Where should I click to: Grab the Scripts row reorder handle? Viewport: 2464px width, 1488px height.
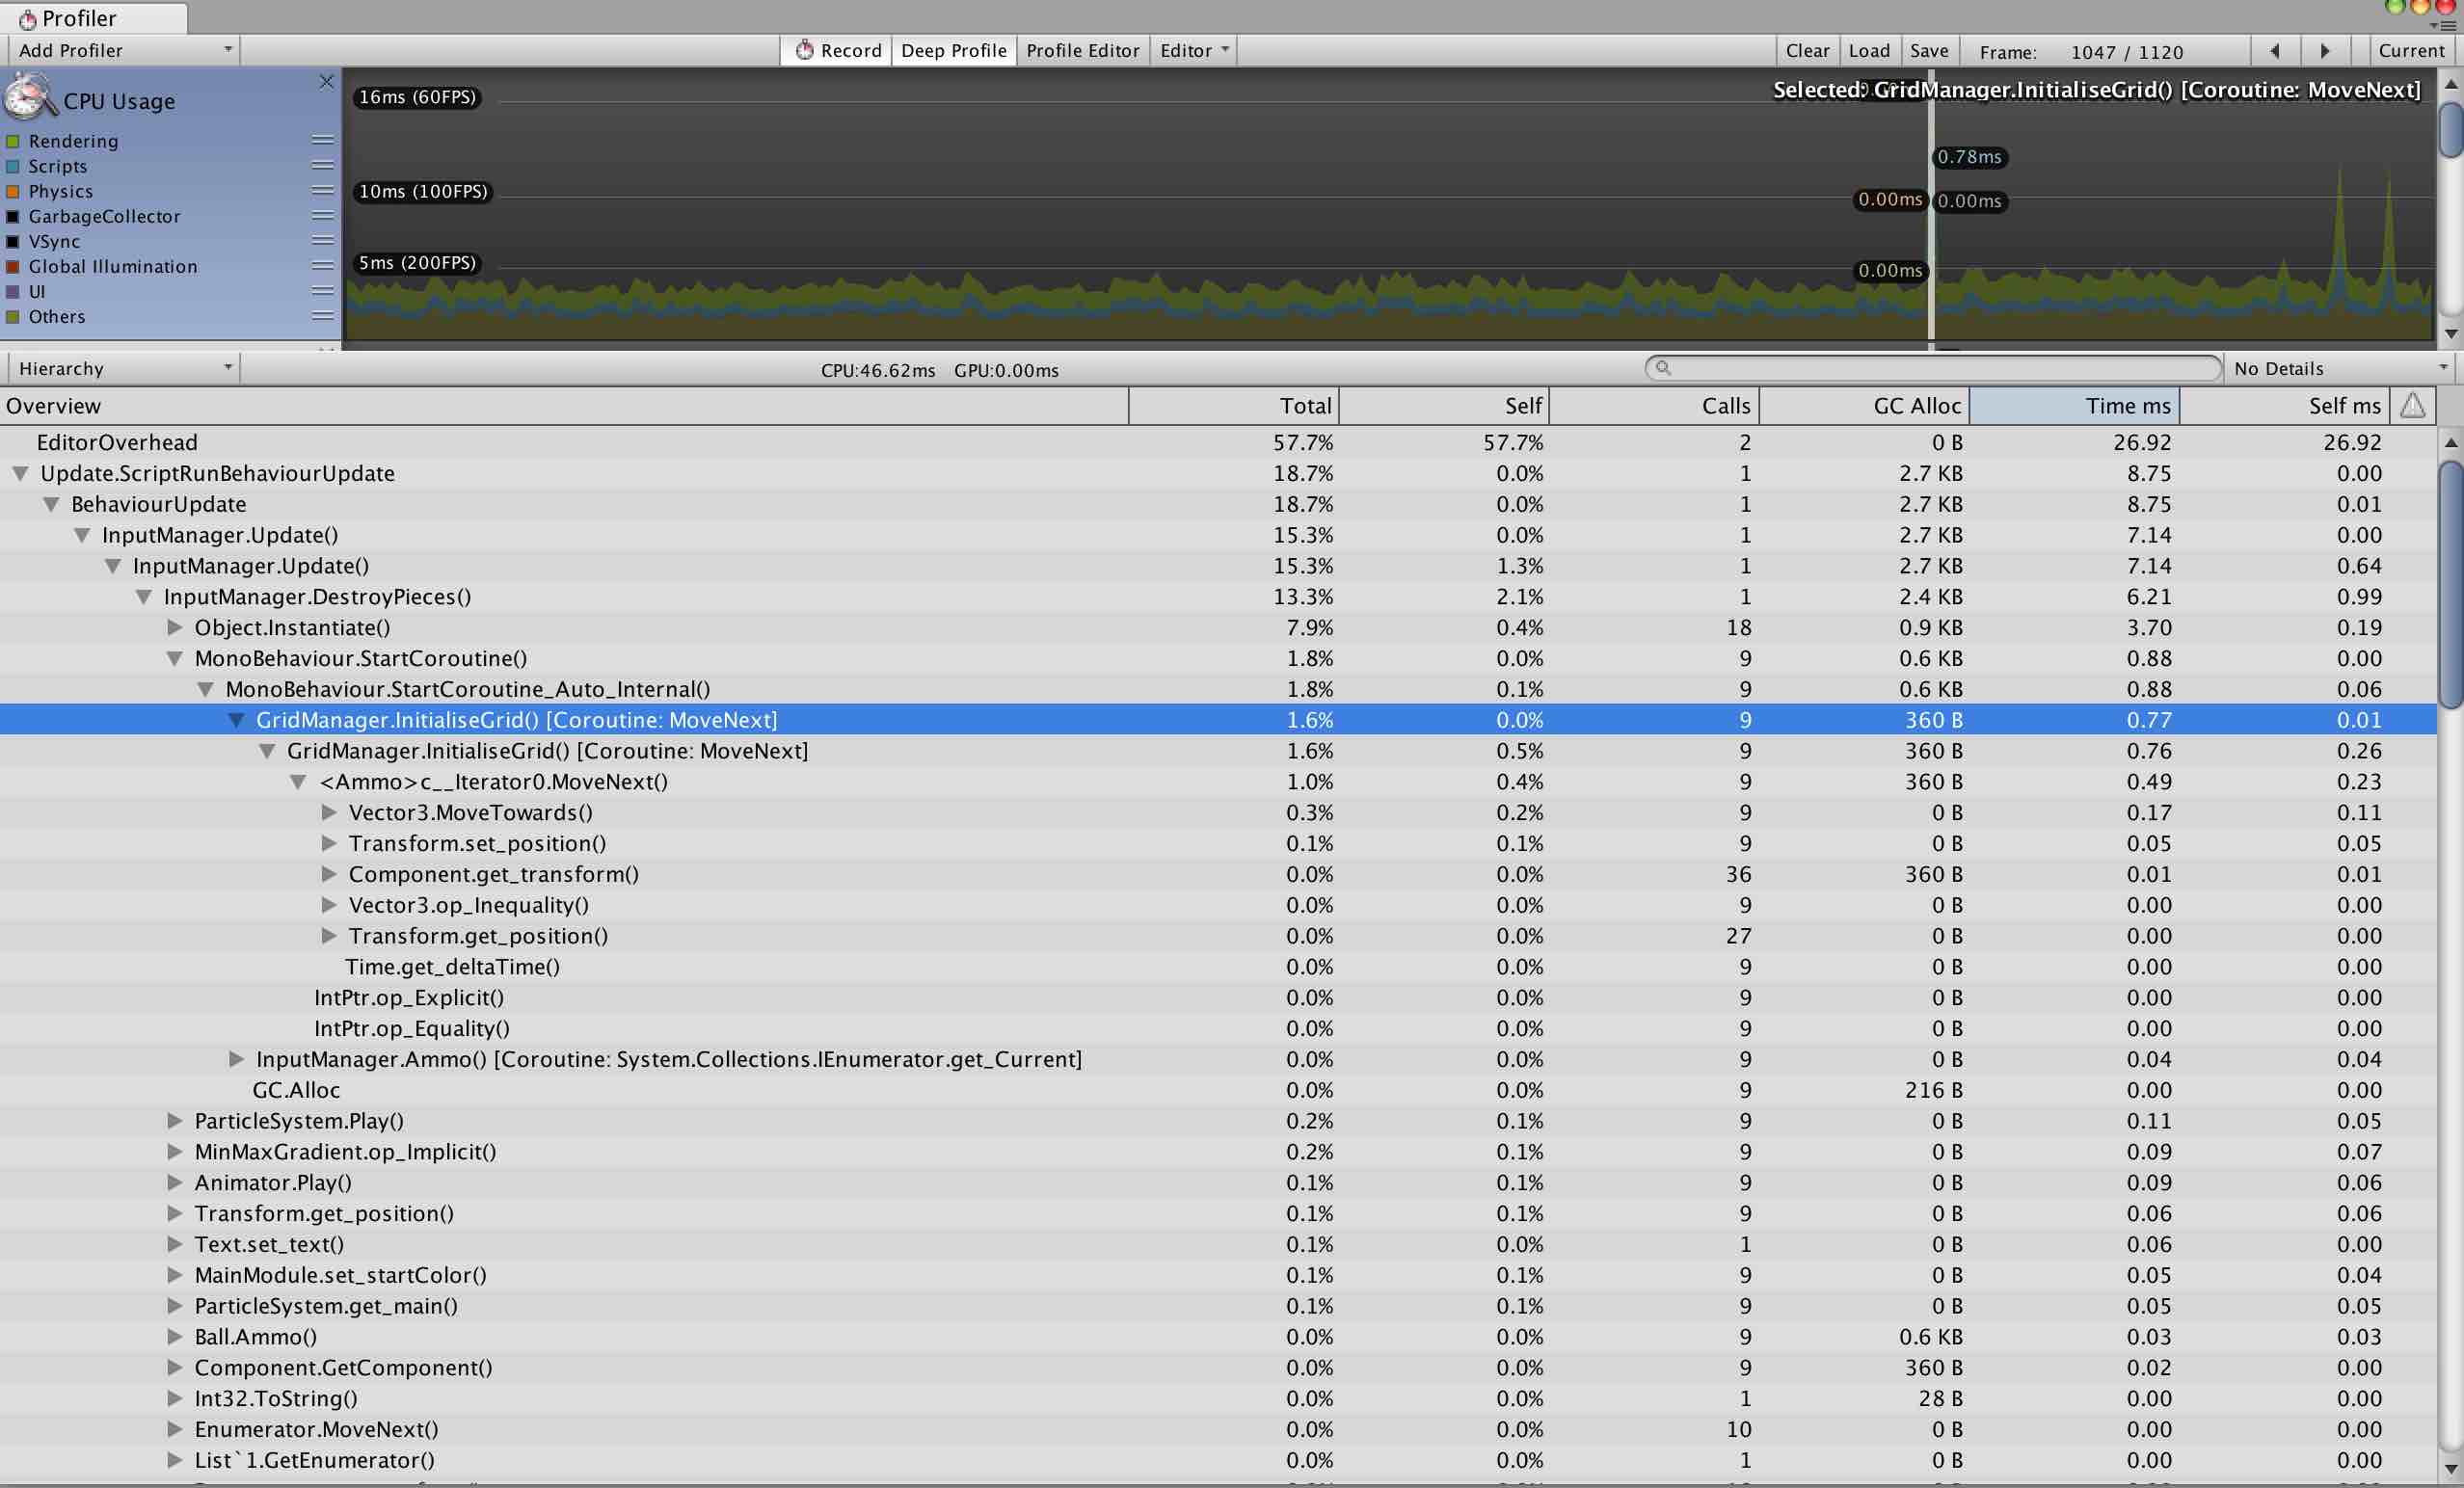coord(322,166)
